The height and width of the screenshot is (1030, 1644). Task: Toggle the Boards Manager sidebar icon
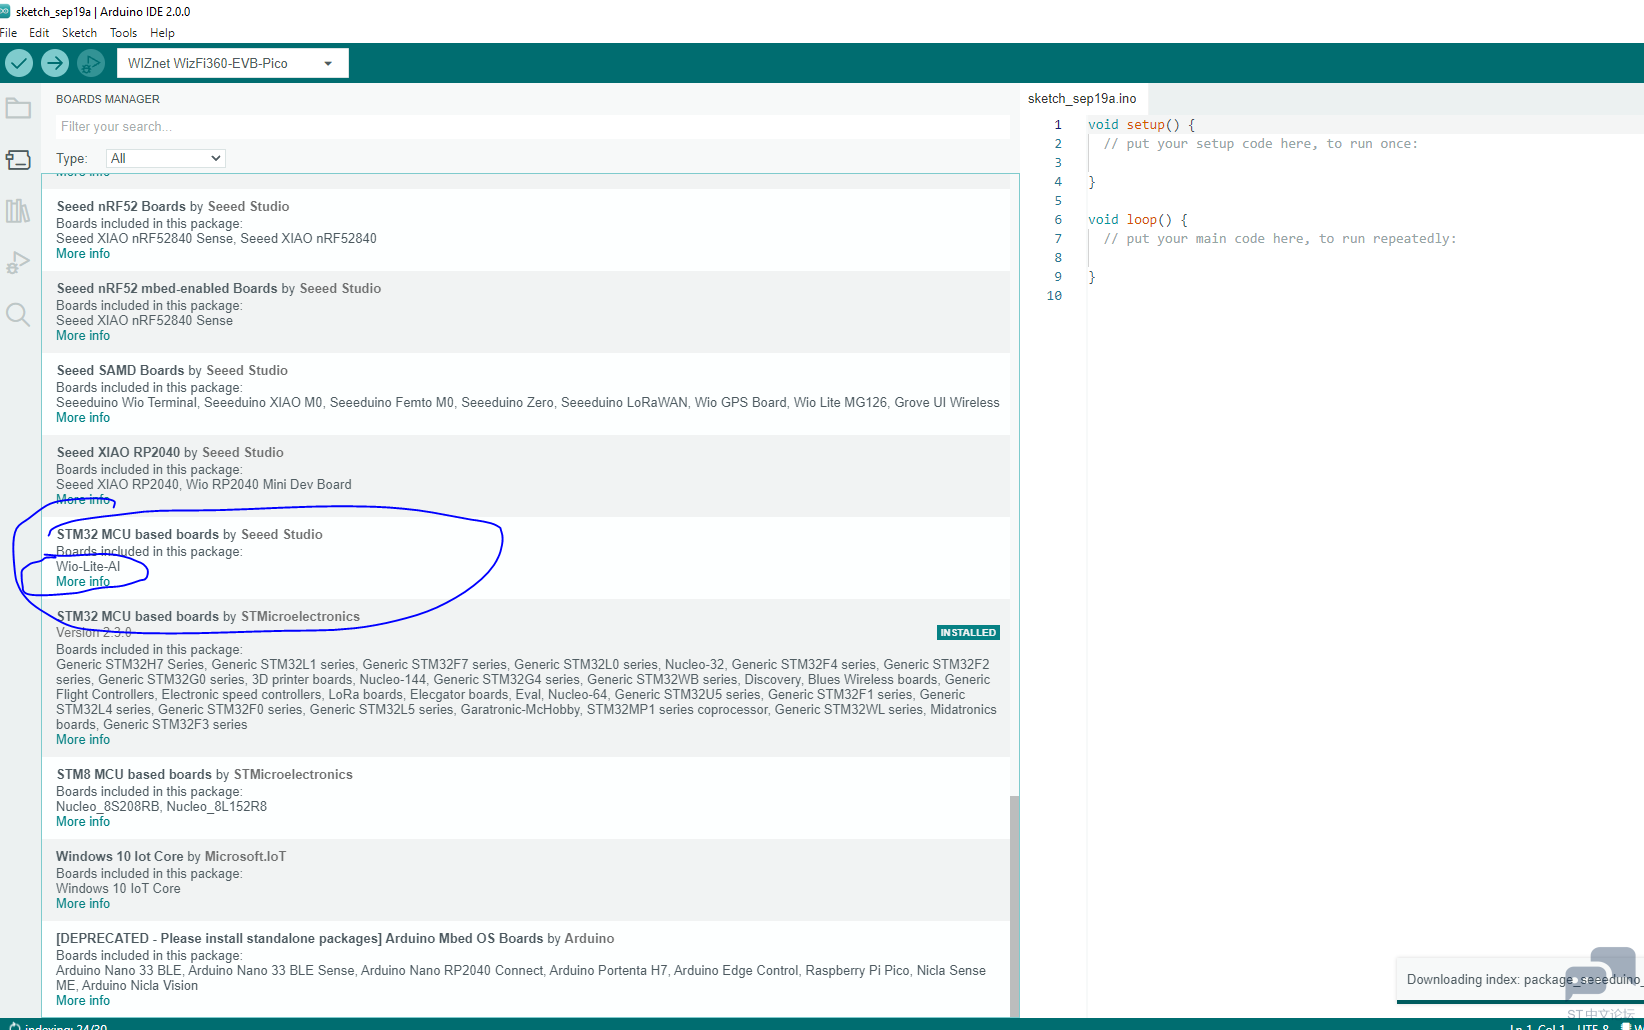tap(18, 160)
